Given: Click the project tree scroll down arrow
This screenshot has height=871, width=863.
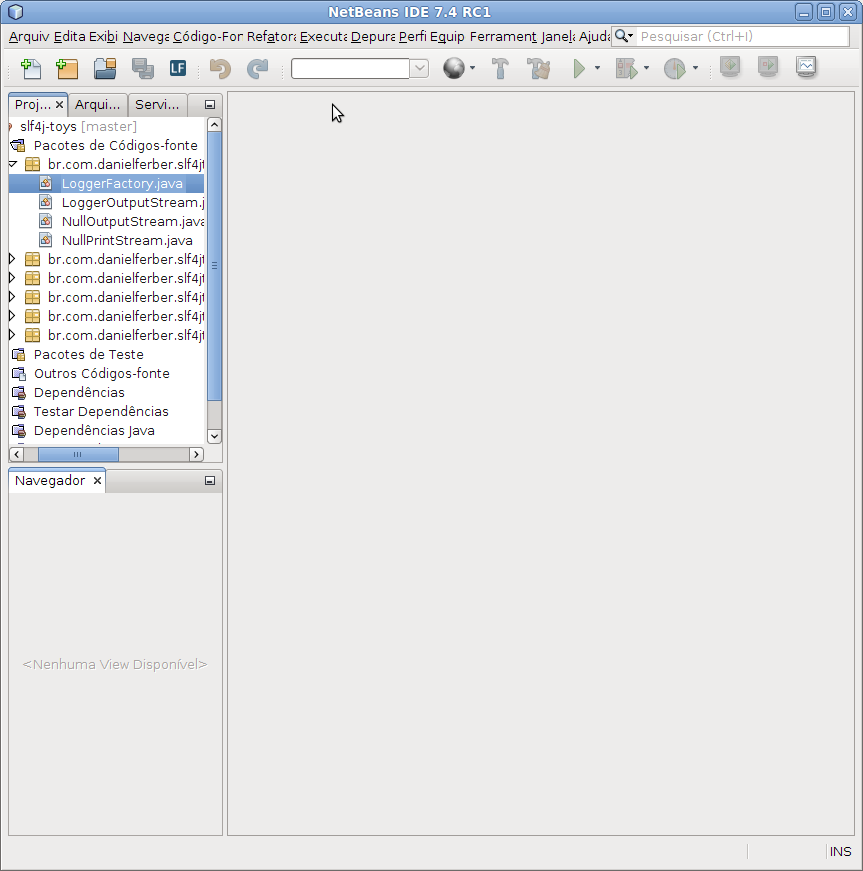Looking at the screenshot, I should pos(214,436).
